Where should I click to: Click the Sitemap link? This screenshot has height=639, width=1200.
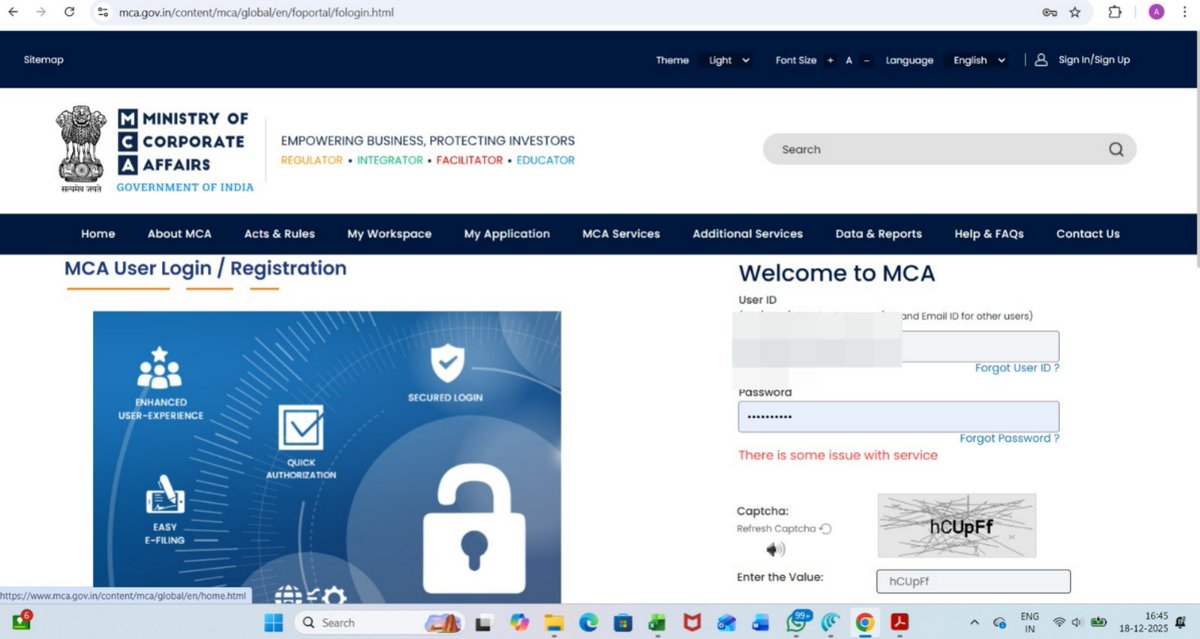click(44, 60)
